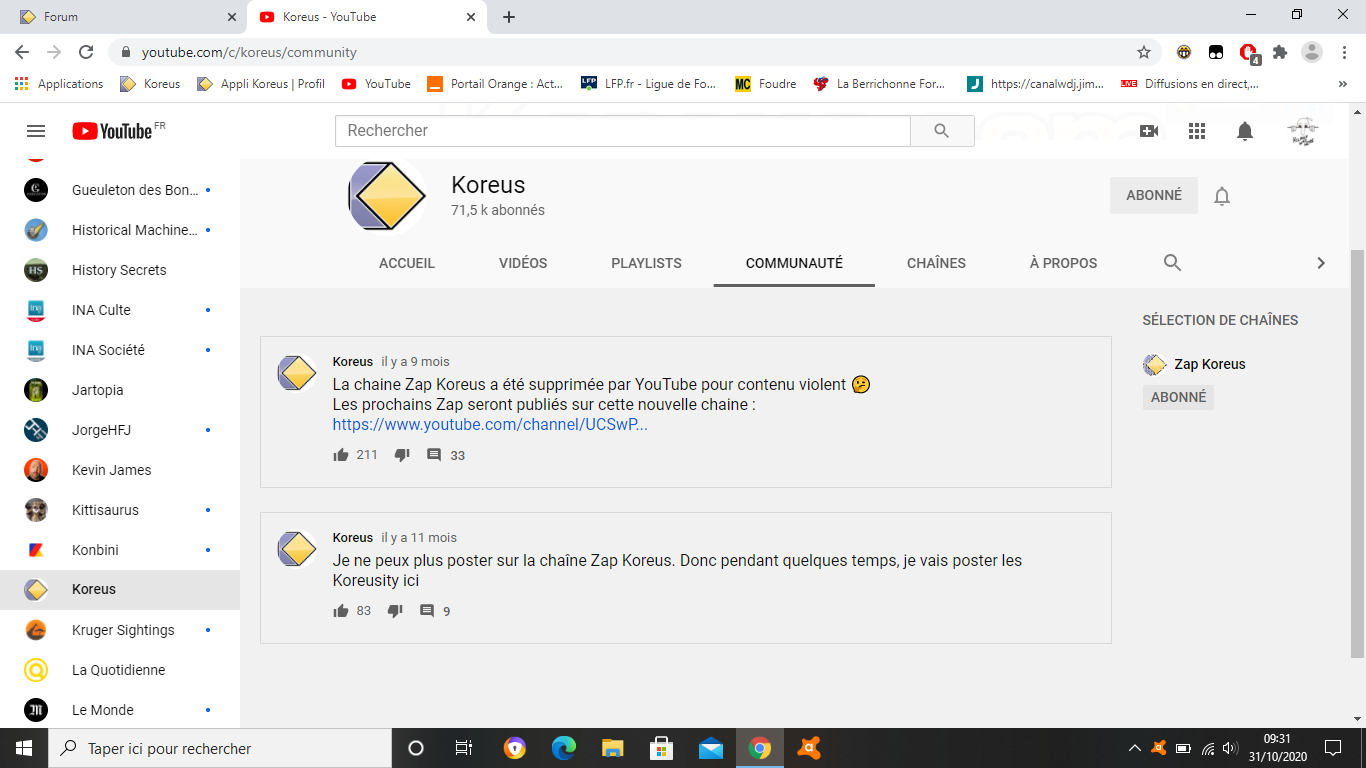
Task: Show hidden Windows system tray icons
Action: [1134, 748]
